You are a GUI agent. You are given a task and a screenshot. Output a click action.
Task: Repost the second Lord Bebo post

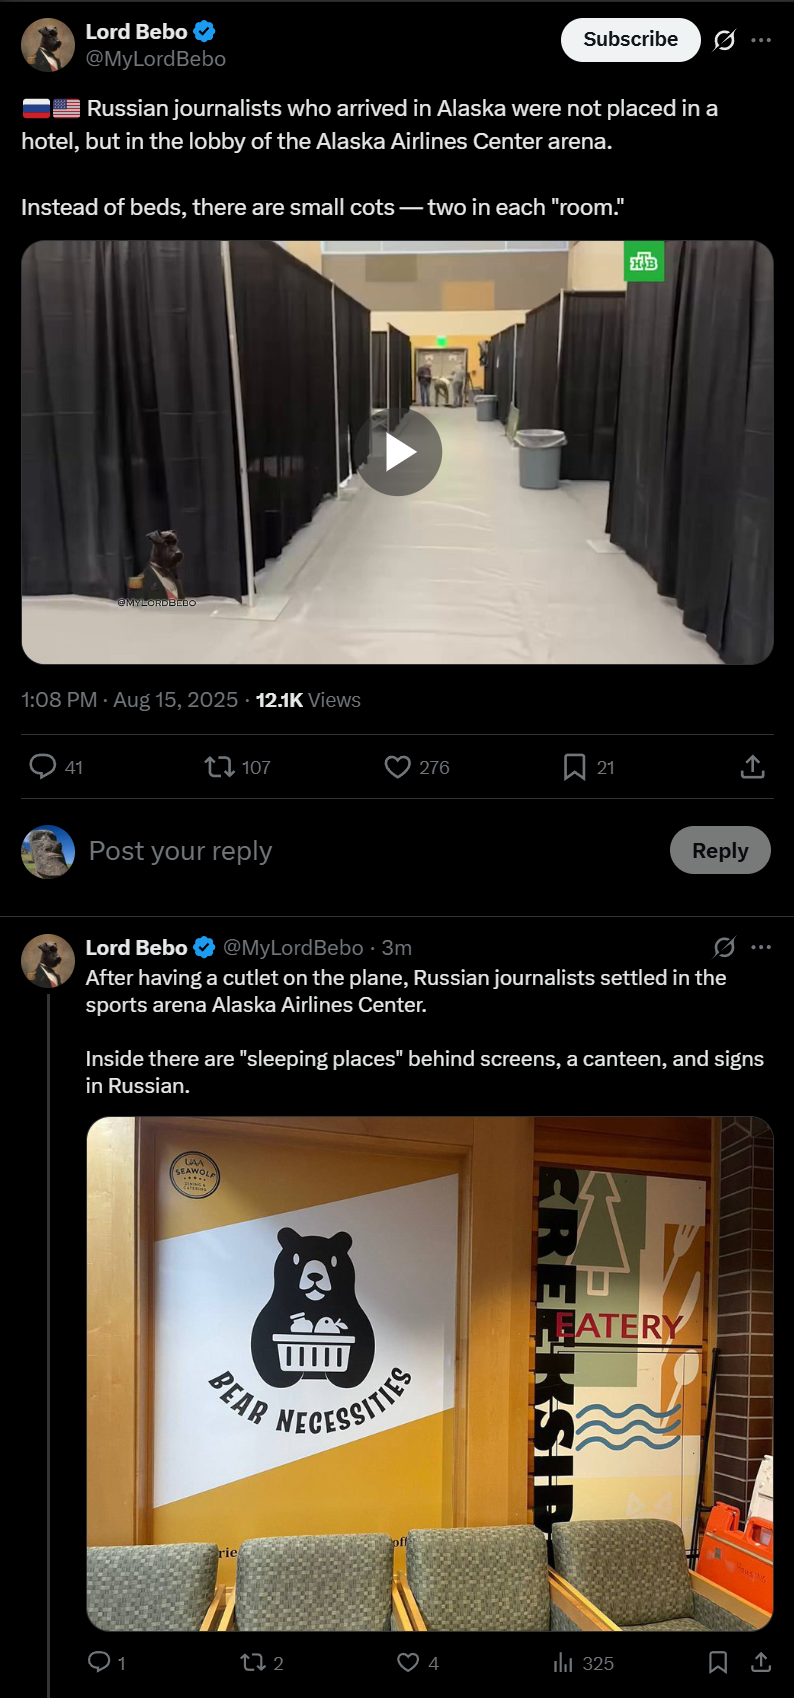pos(252,1662)
